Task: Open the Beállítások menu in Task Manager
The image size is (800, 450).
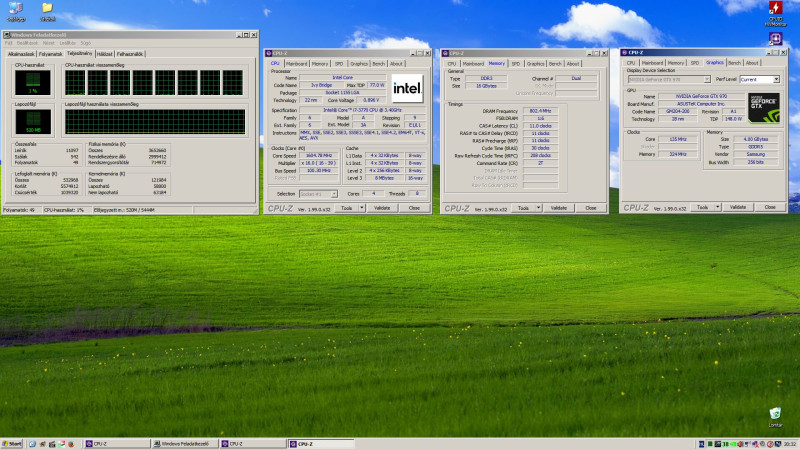Action: [28, 43]
